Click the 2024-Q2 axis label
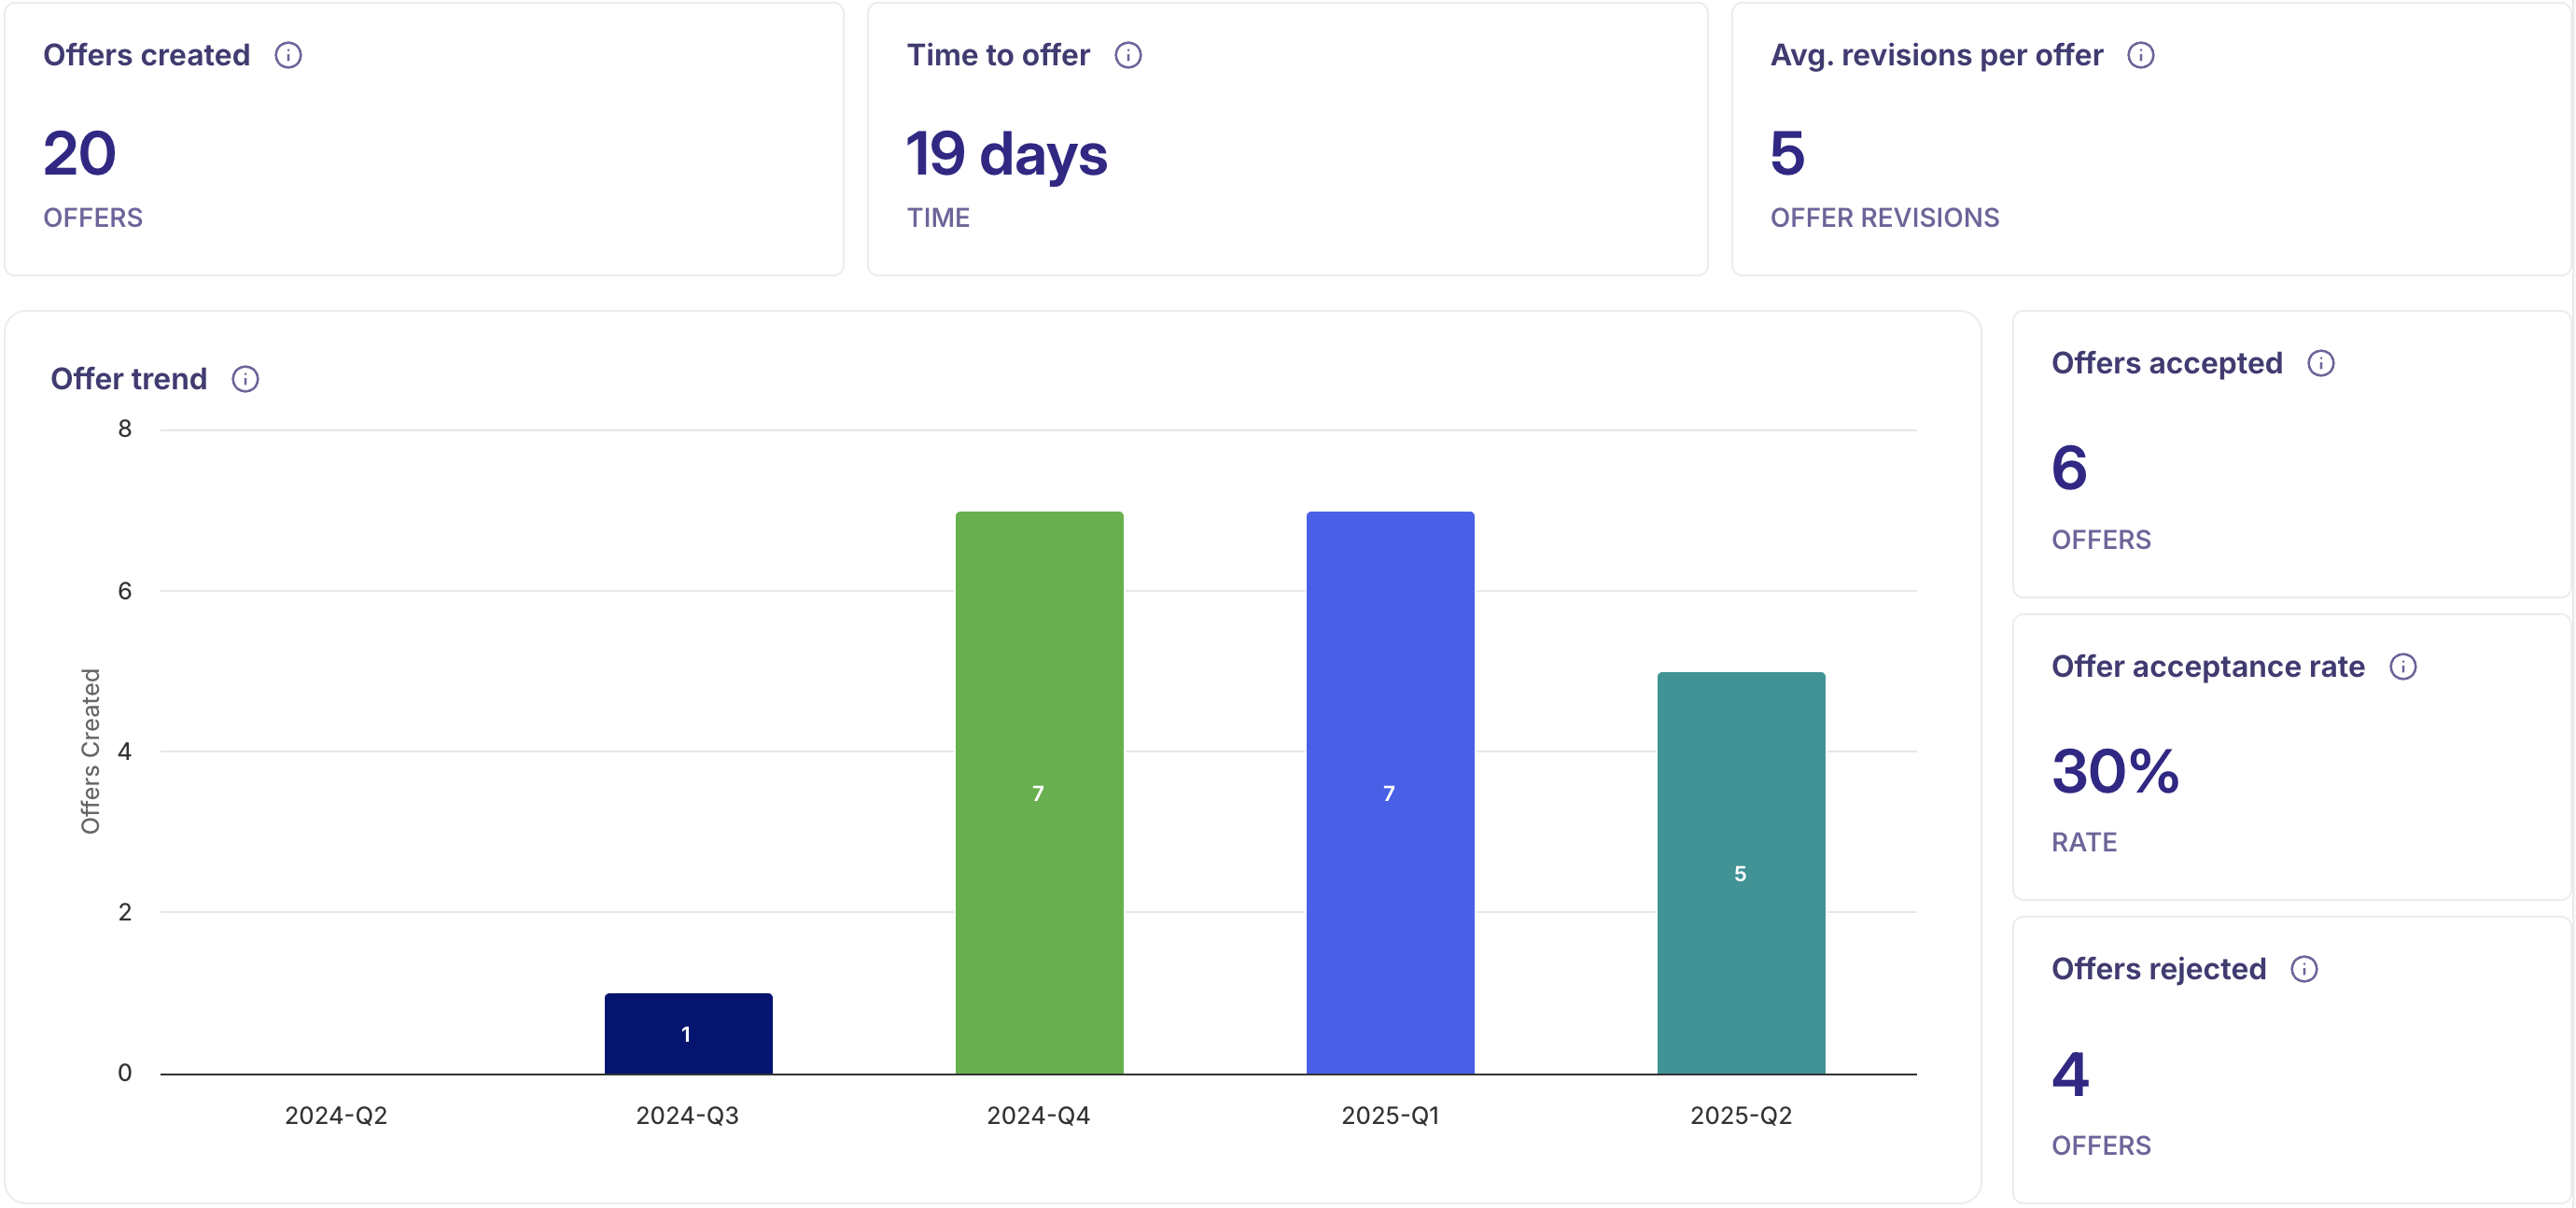Viewport: 2576px width, 1208px height. pos(336,1115)
